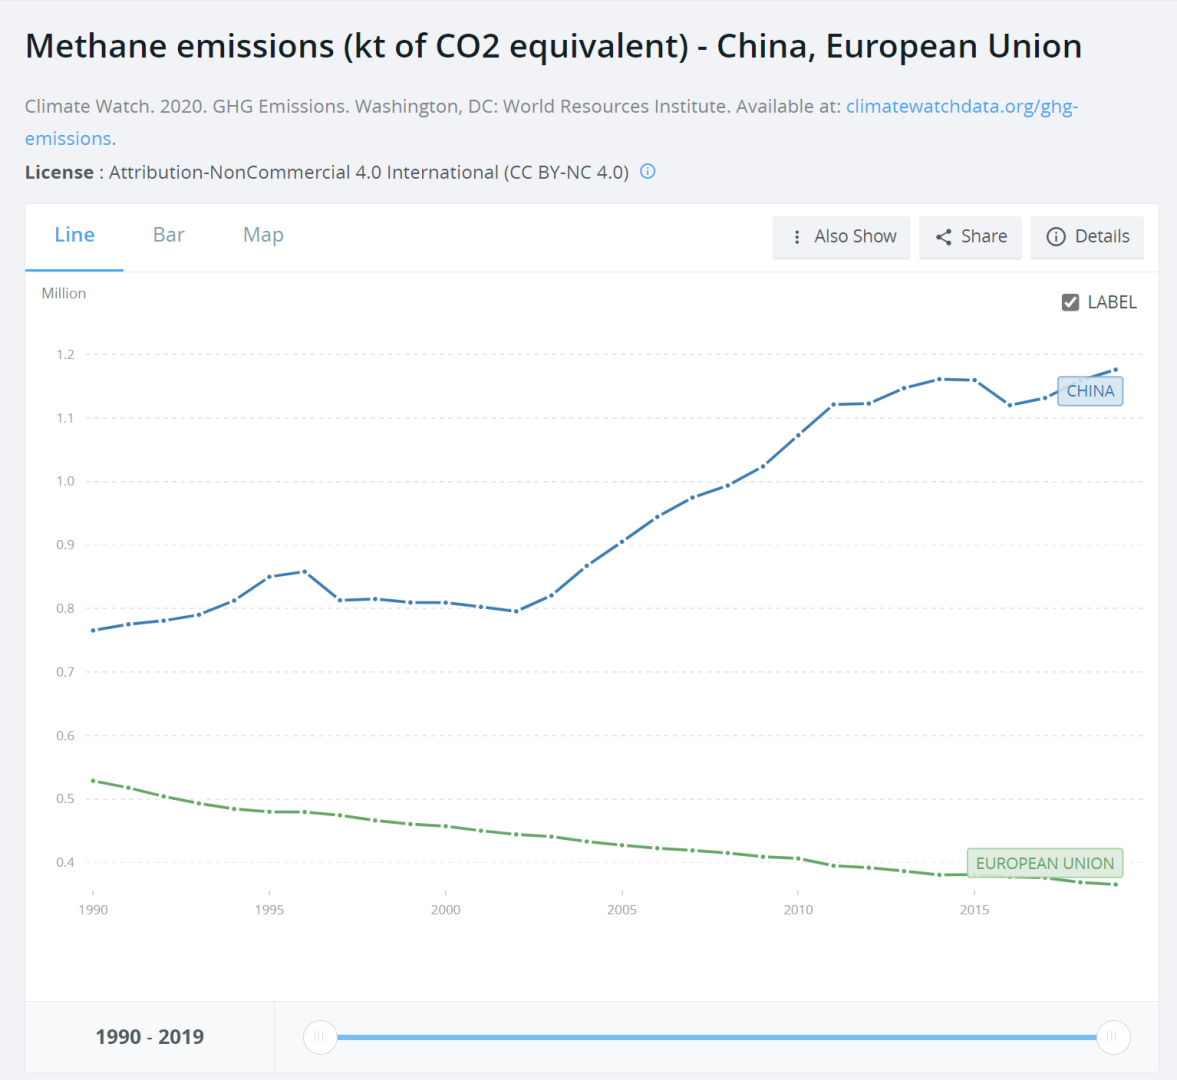Click the license info icon
Image resolution: width=1177 pixels, height=1080 pixels.
pos(648,171)
